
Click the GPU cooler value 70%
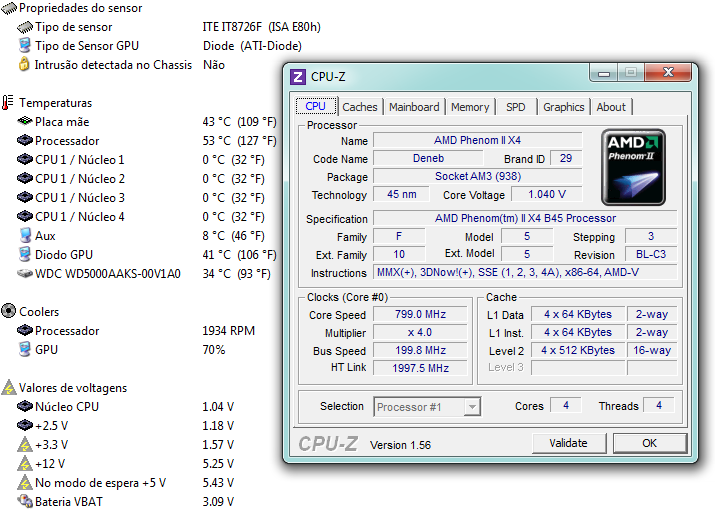(214, 350)
